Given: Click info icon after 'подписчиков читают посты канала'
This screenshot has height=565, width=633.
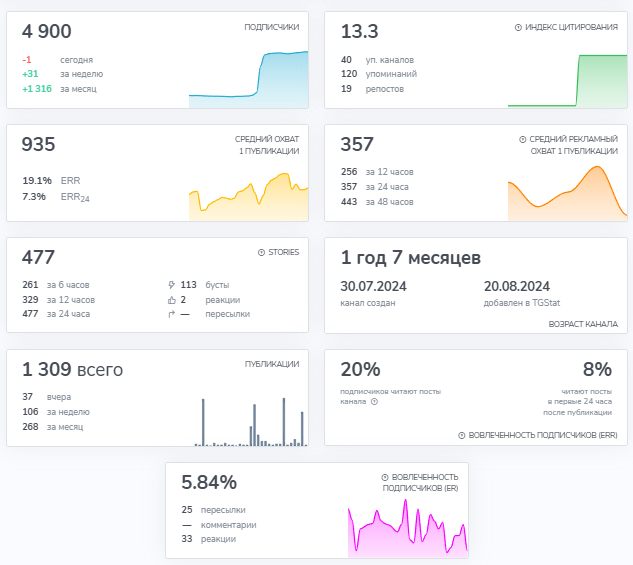Looking at the screenshot, I should click(x=374, y=402).
